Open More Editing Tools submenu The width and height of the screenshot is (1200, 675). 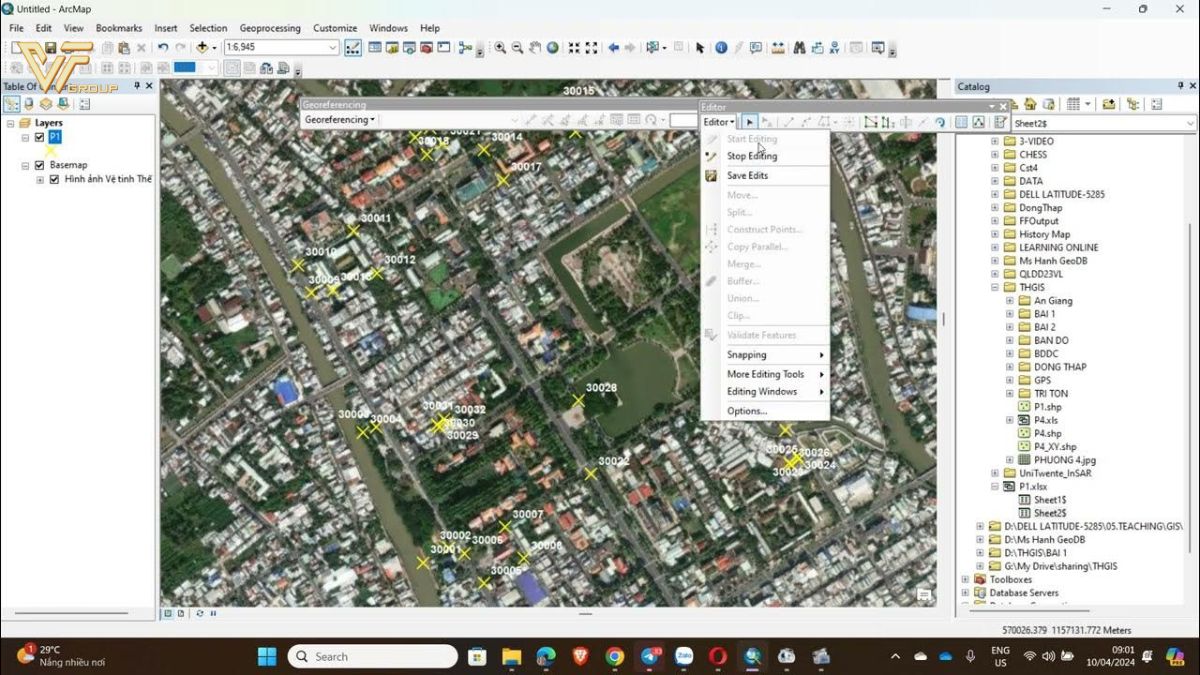pyautogui.click(x=765, y=374)
